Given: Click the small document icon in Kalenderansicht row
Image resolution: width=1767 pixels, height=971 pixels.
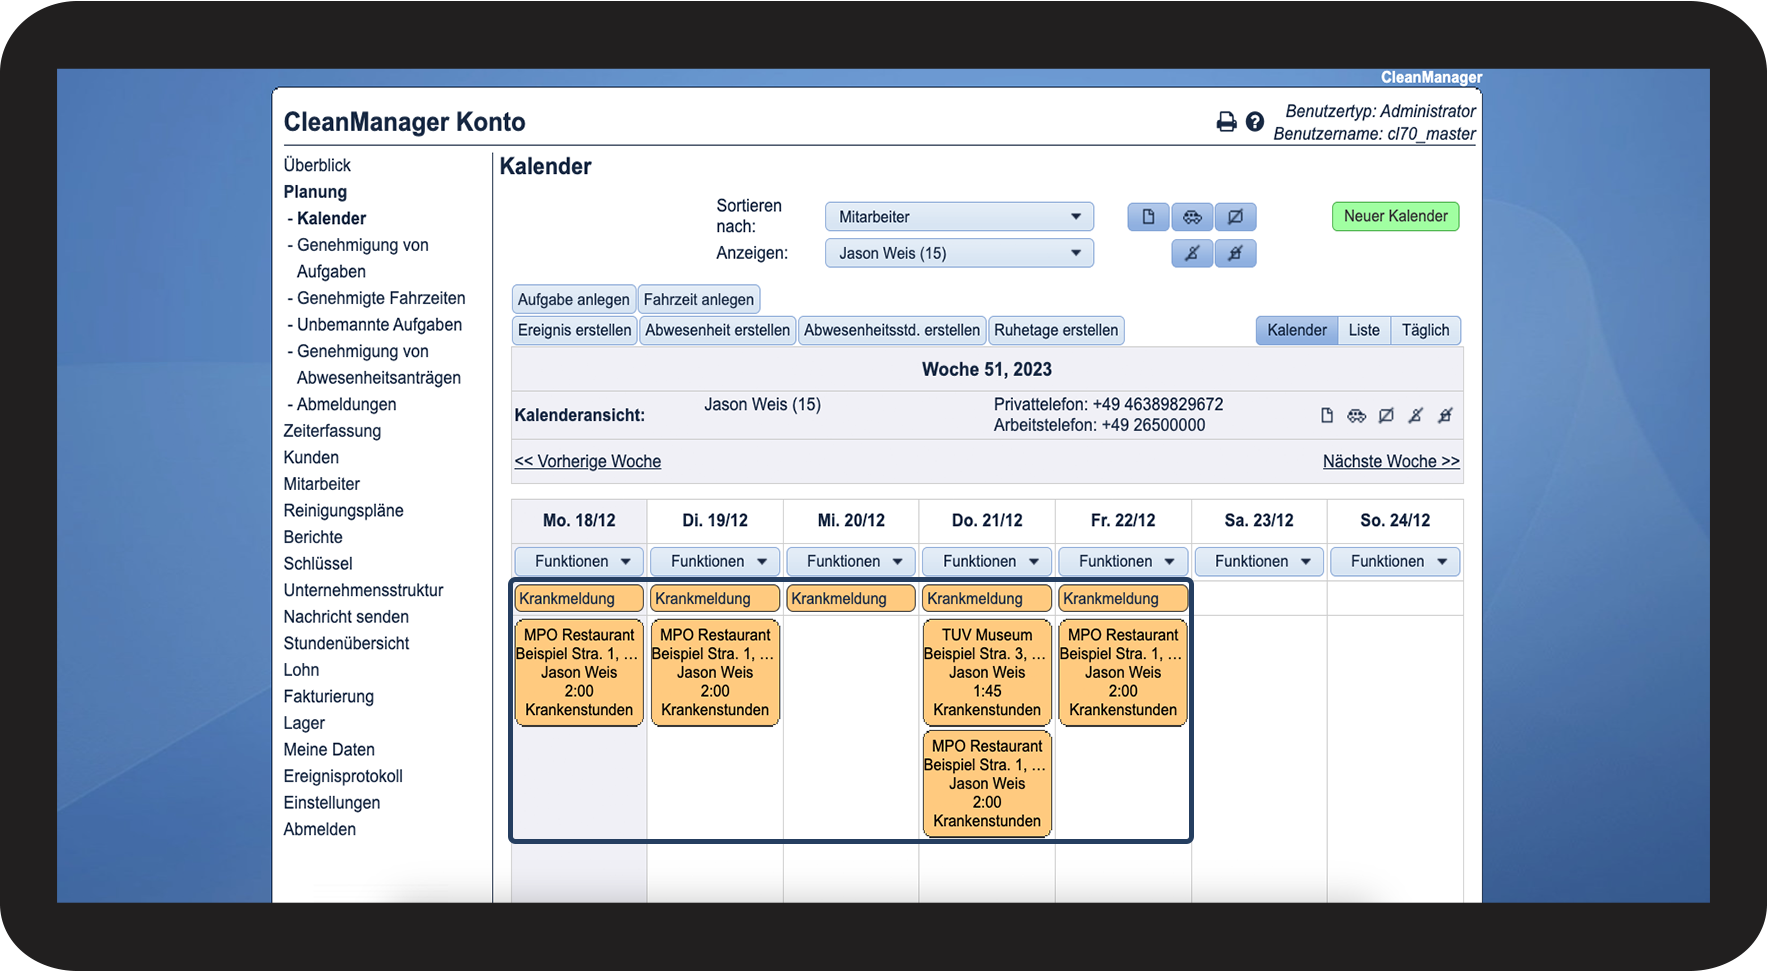Looking at the screenshot, I should tap(1327, 416).
